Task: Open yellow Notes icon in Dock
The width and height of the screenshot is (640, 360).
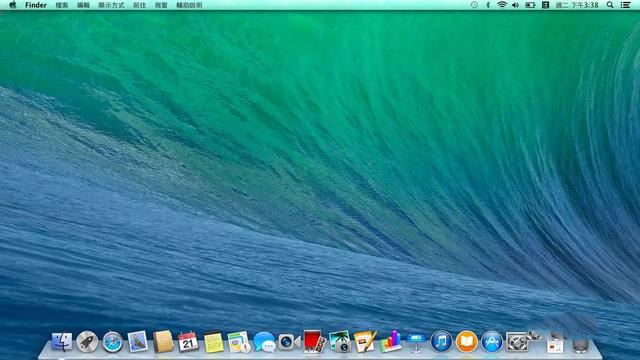Action: (x=213, y=342)
